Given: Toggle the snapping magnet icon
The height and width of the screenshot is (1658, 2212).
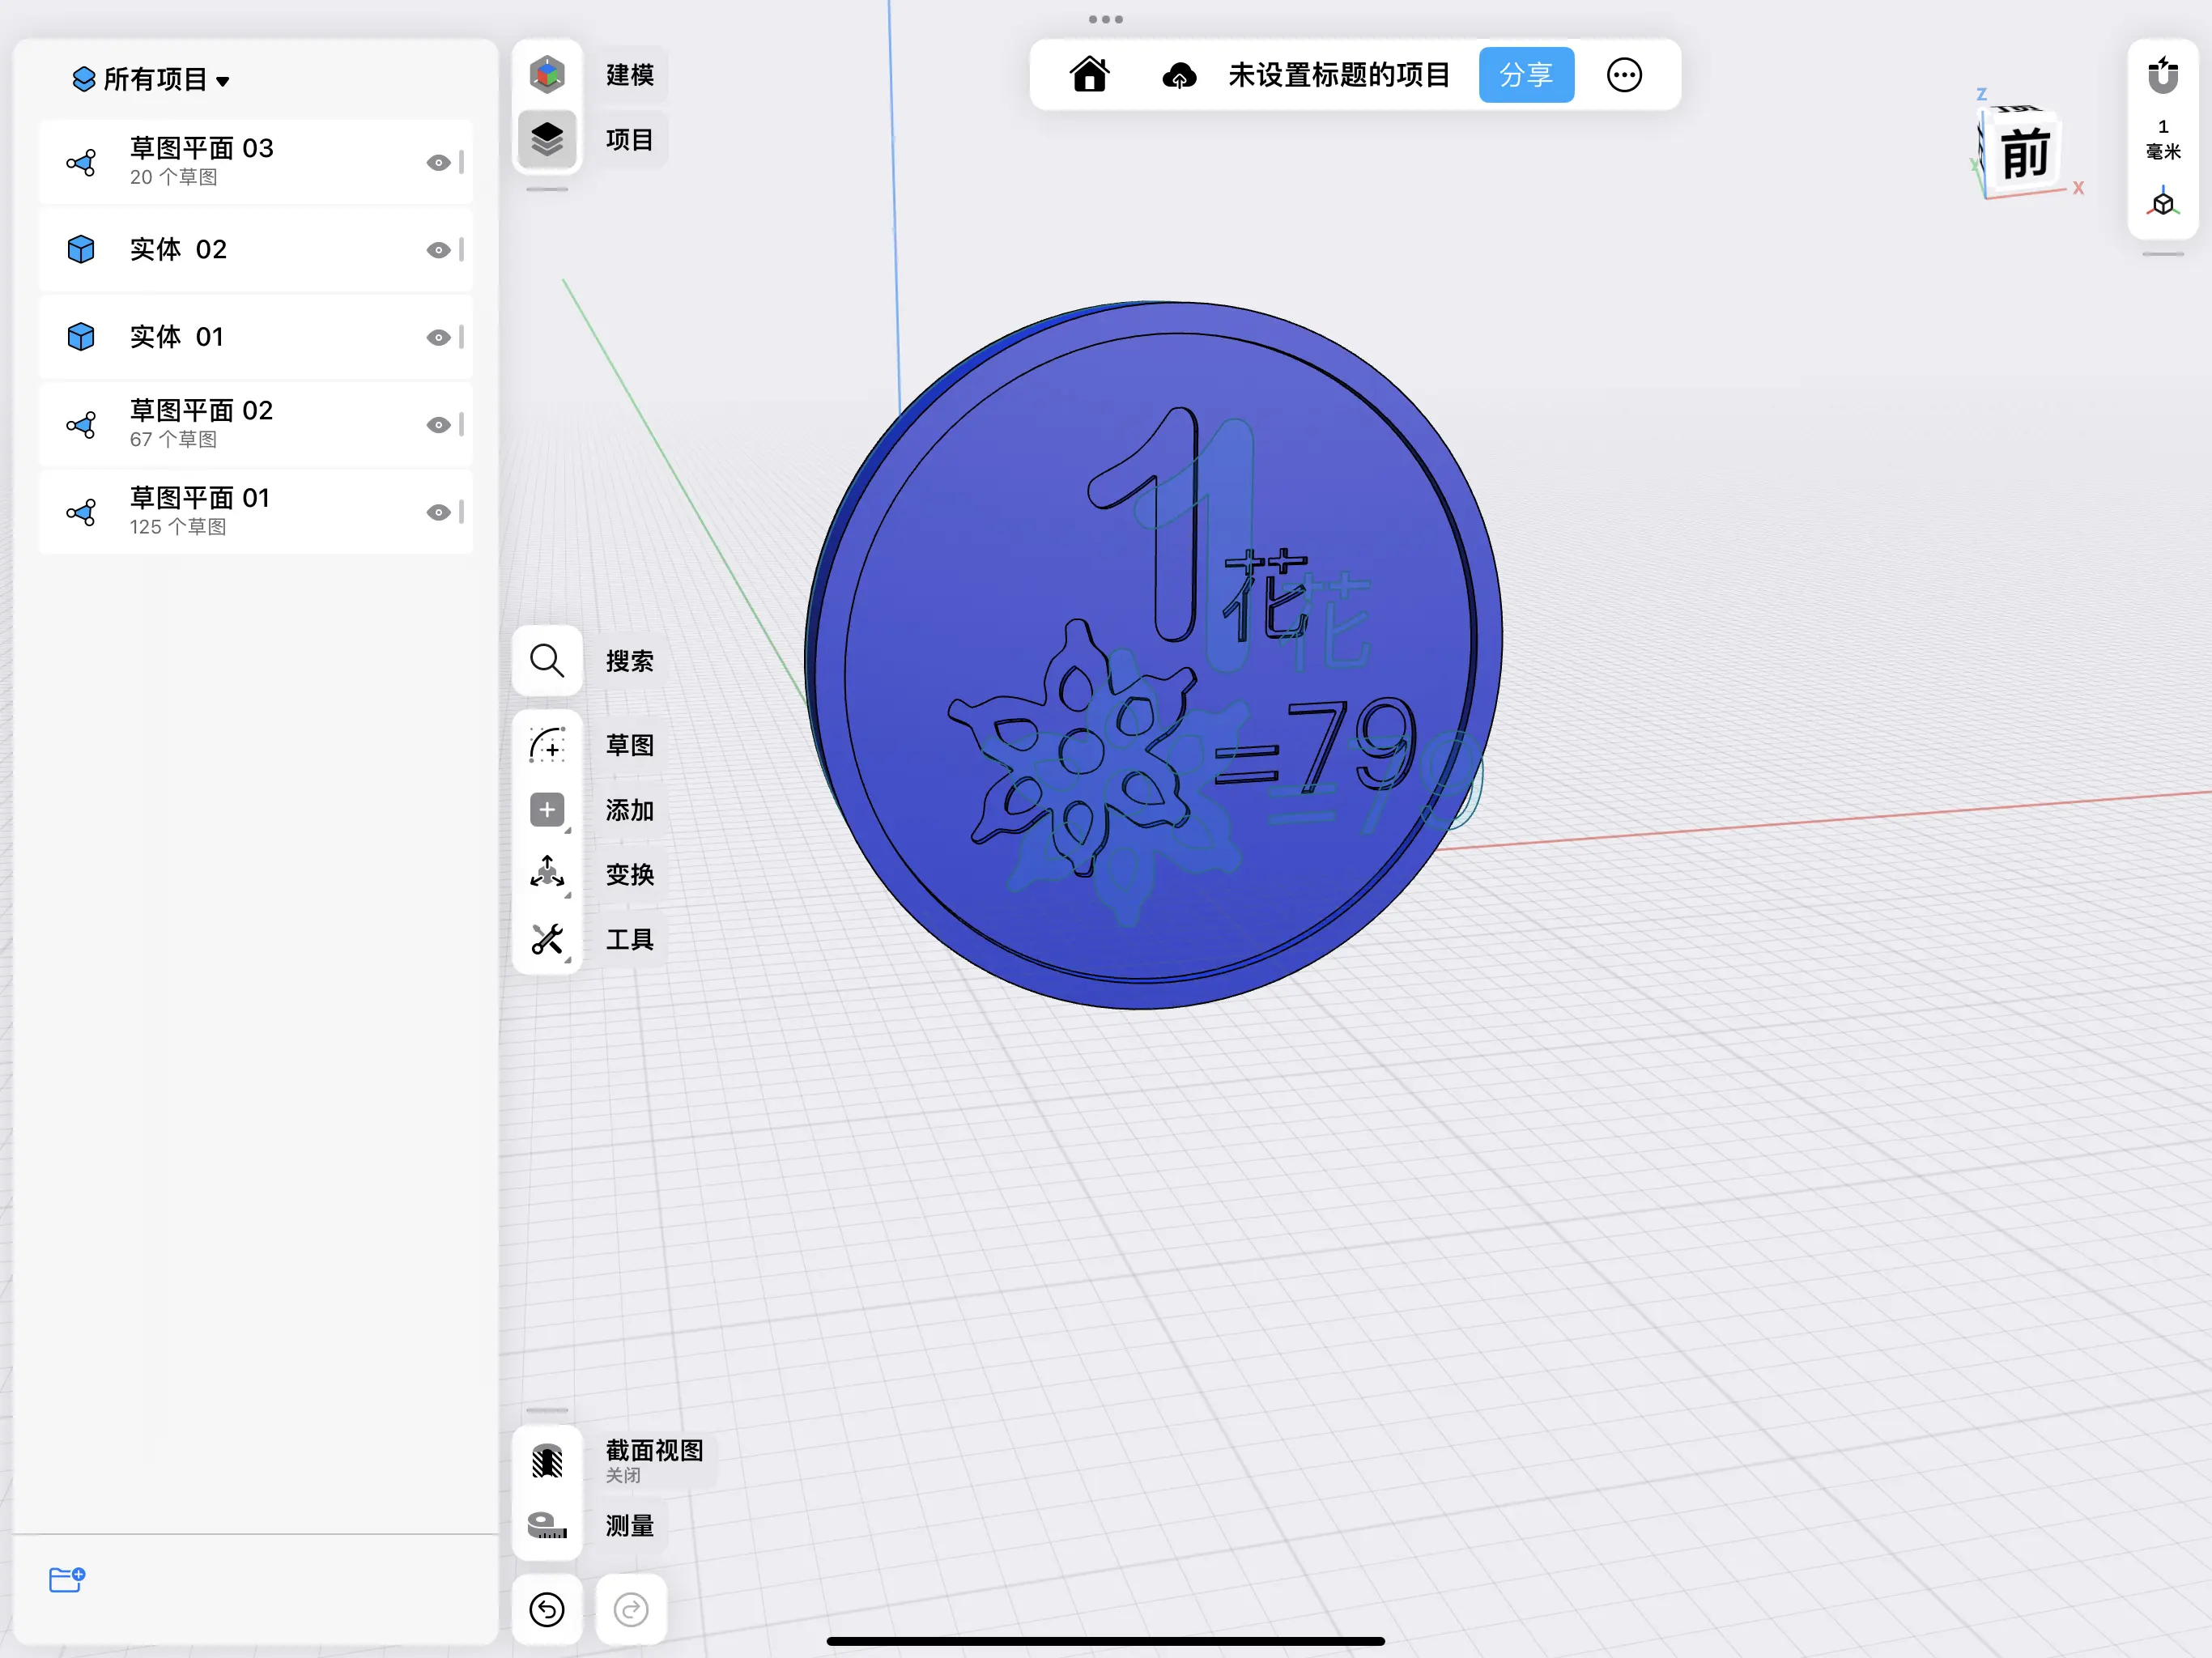Looking at the screenshot, I should (2163, 75).
